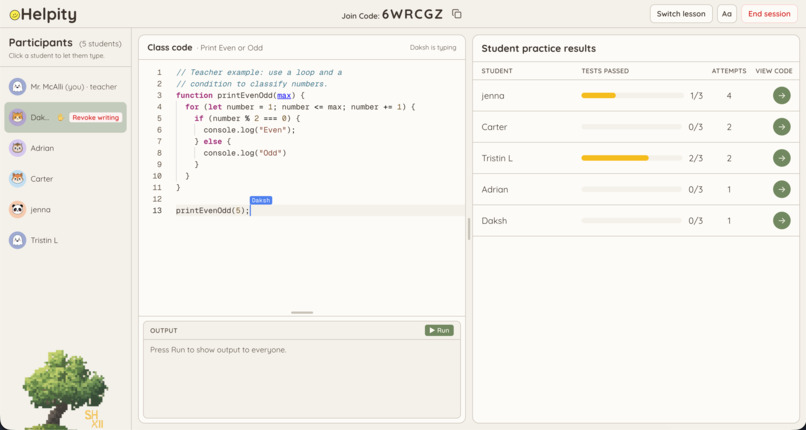This screenshot has height=430, width=806.
Task: View jenna's code arrow button
Action: click(781, 96)
